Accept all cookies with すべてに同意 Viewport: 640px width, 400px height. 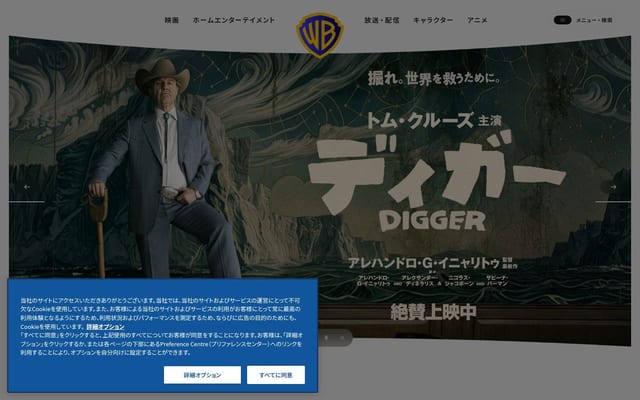click(276, 375)
